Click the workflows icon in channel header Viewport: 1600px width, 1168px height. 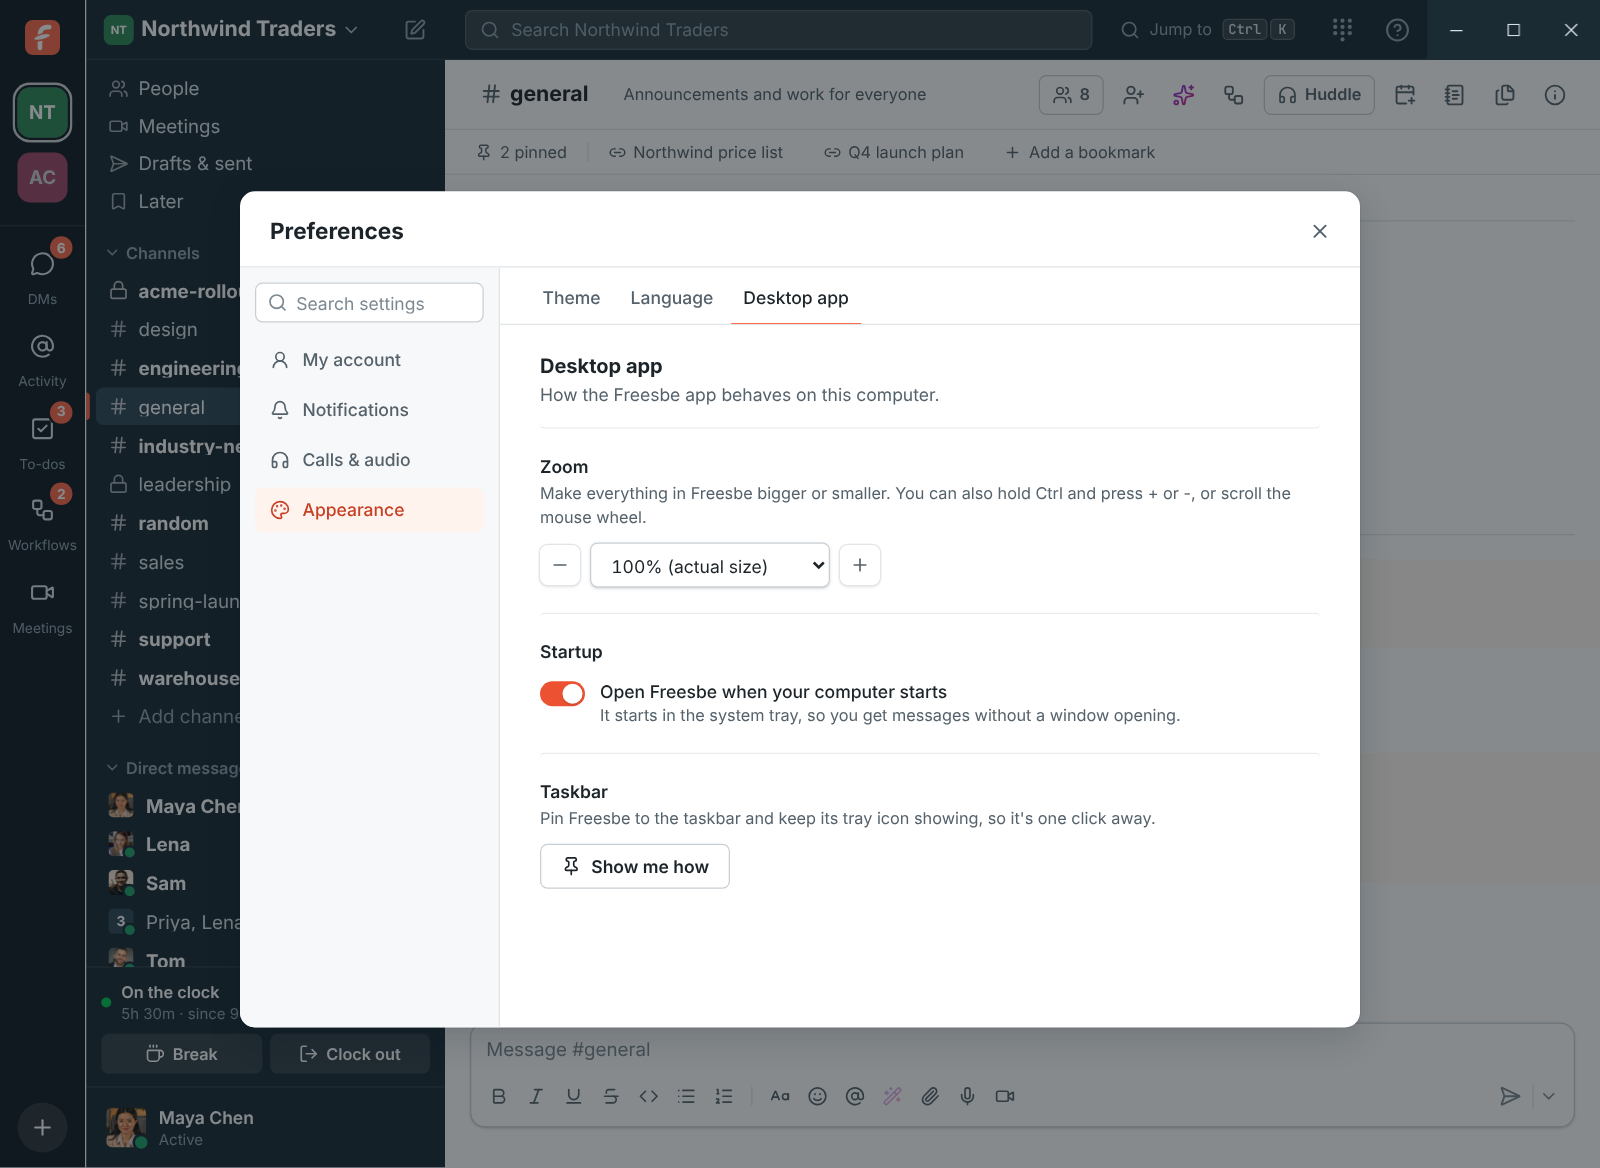pos(1233,95)
